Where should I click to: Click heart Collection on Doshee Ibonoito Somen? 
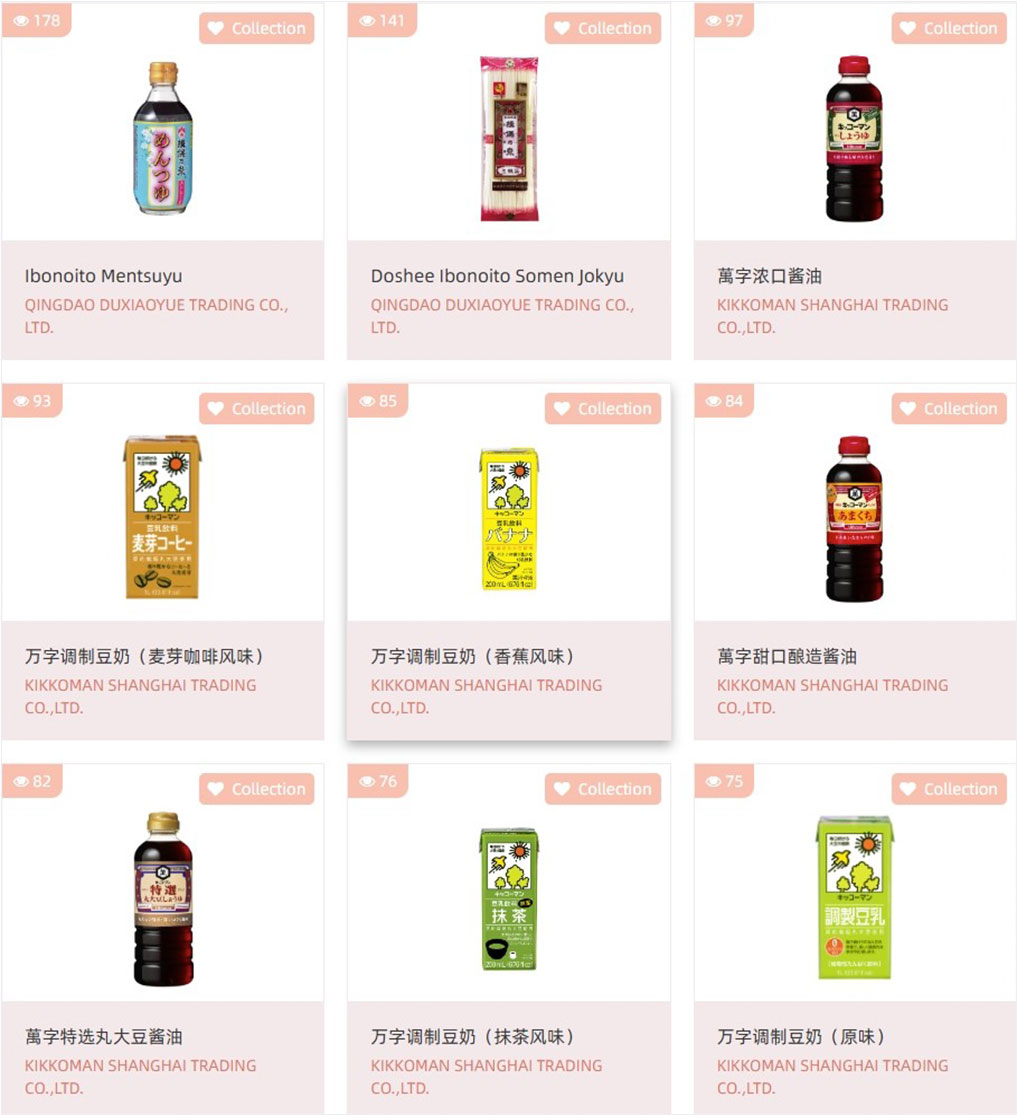(x=603, y=28)
